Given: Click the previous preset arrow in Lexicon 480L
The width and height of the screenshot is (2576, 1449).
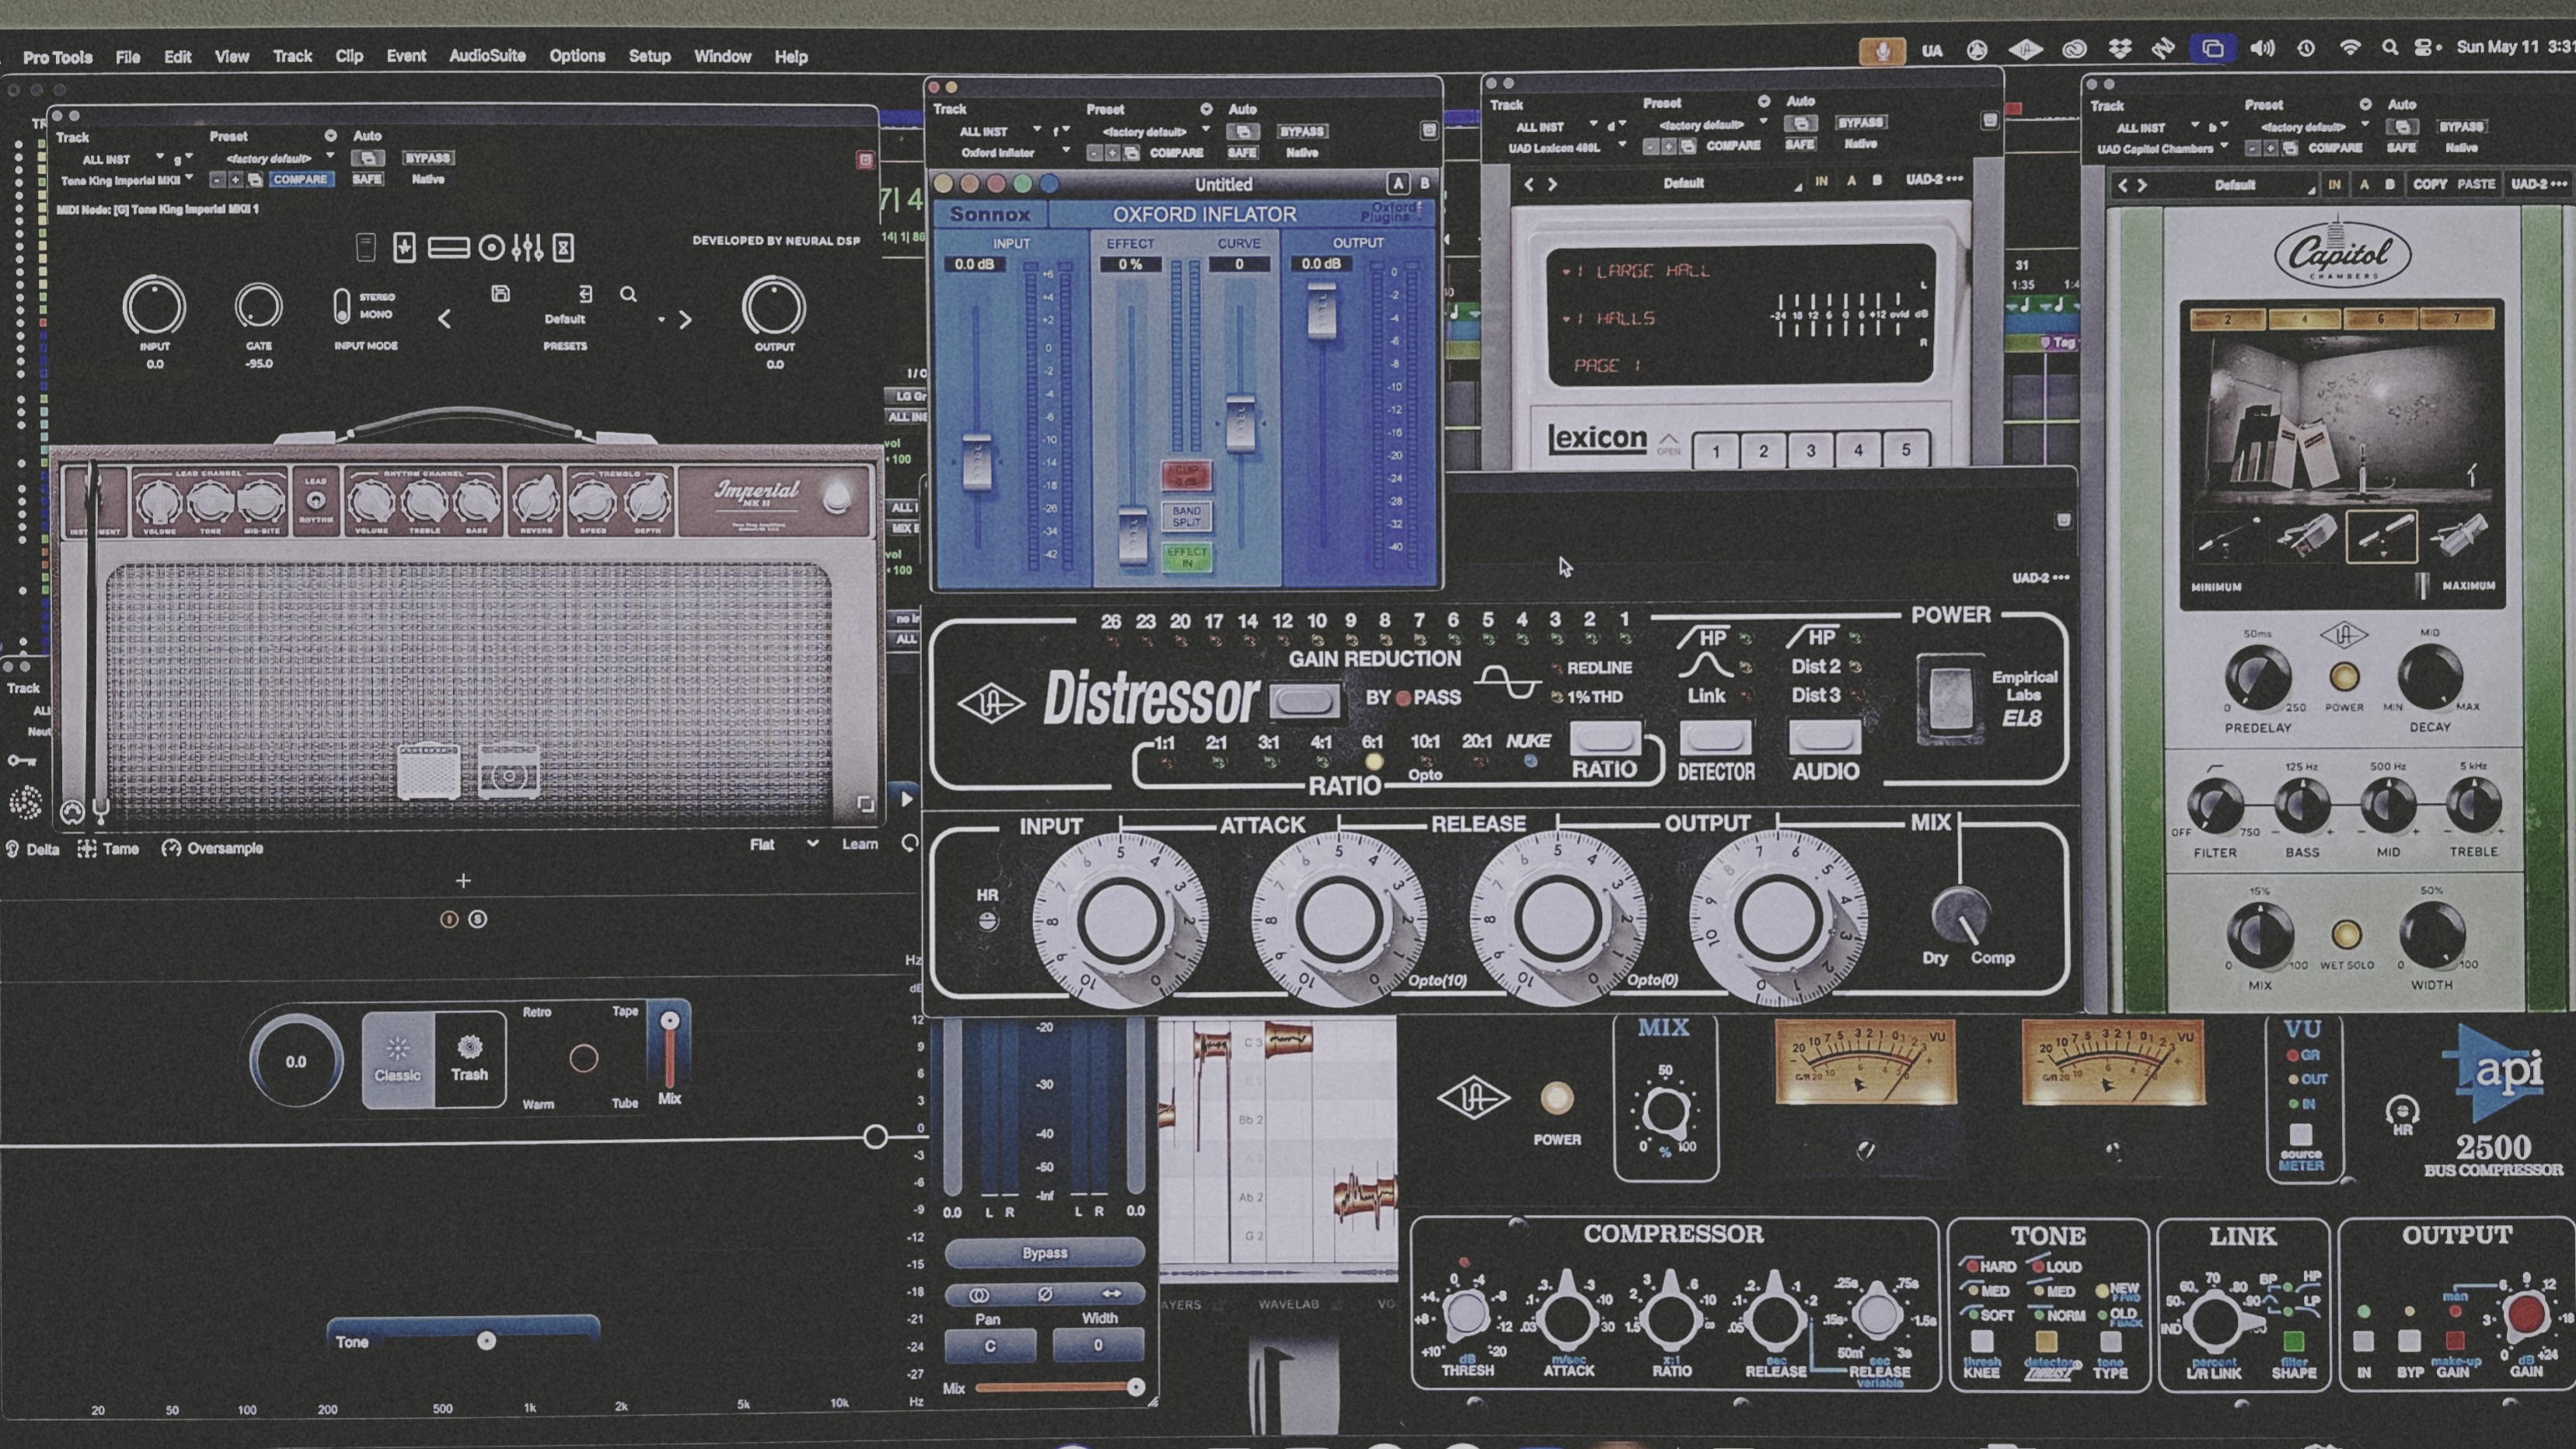Looking at the screenshot, I should pos(1528,184).
